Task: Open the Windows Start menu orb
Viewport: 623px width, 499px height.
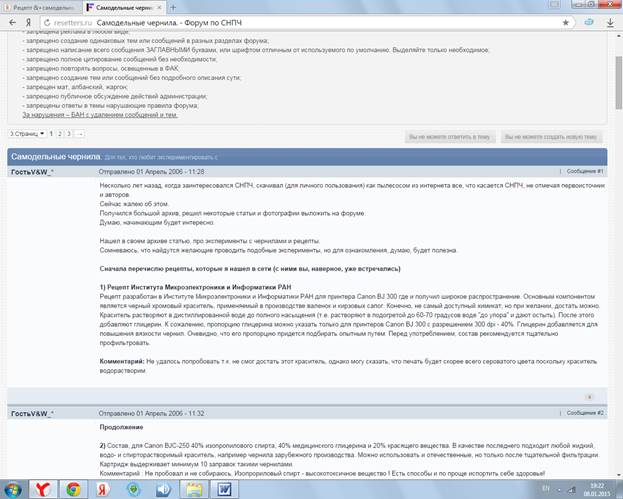Action: 12,489
